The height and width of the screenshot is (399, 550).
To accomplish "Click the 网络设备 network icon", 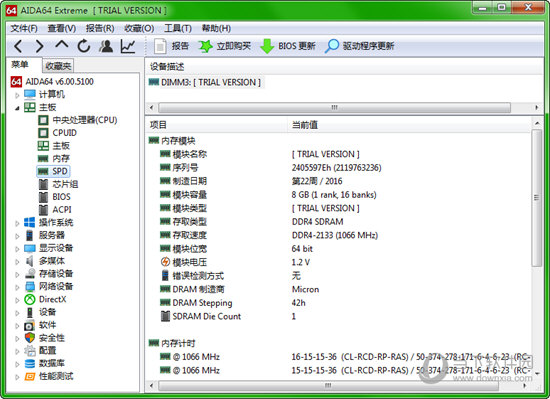I will pos(29,286).
